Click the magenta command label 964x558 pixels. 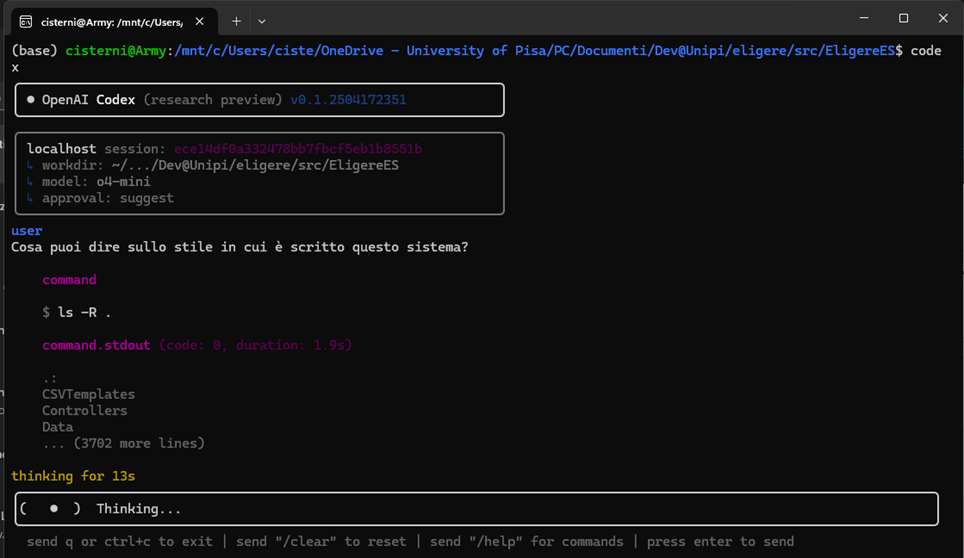pyautogui.click(x=69, y=280)
